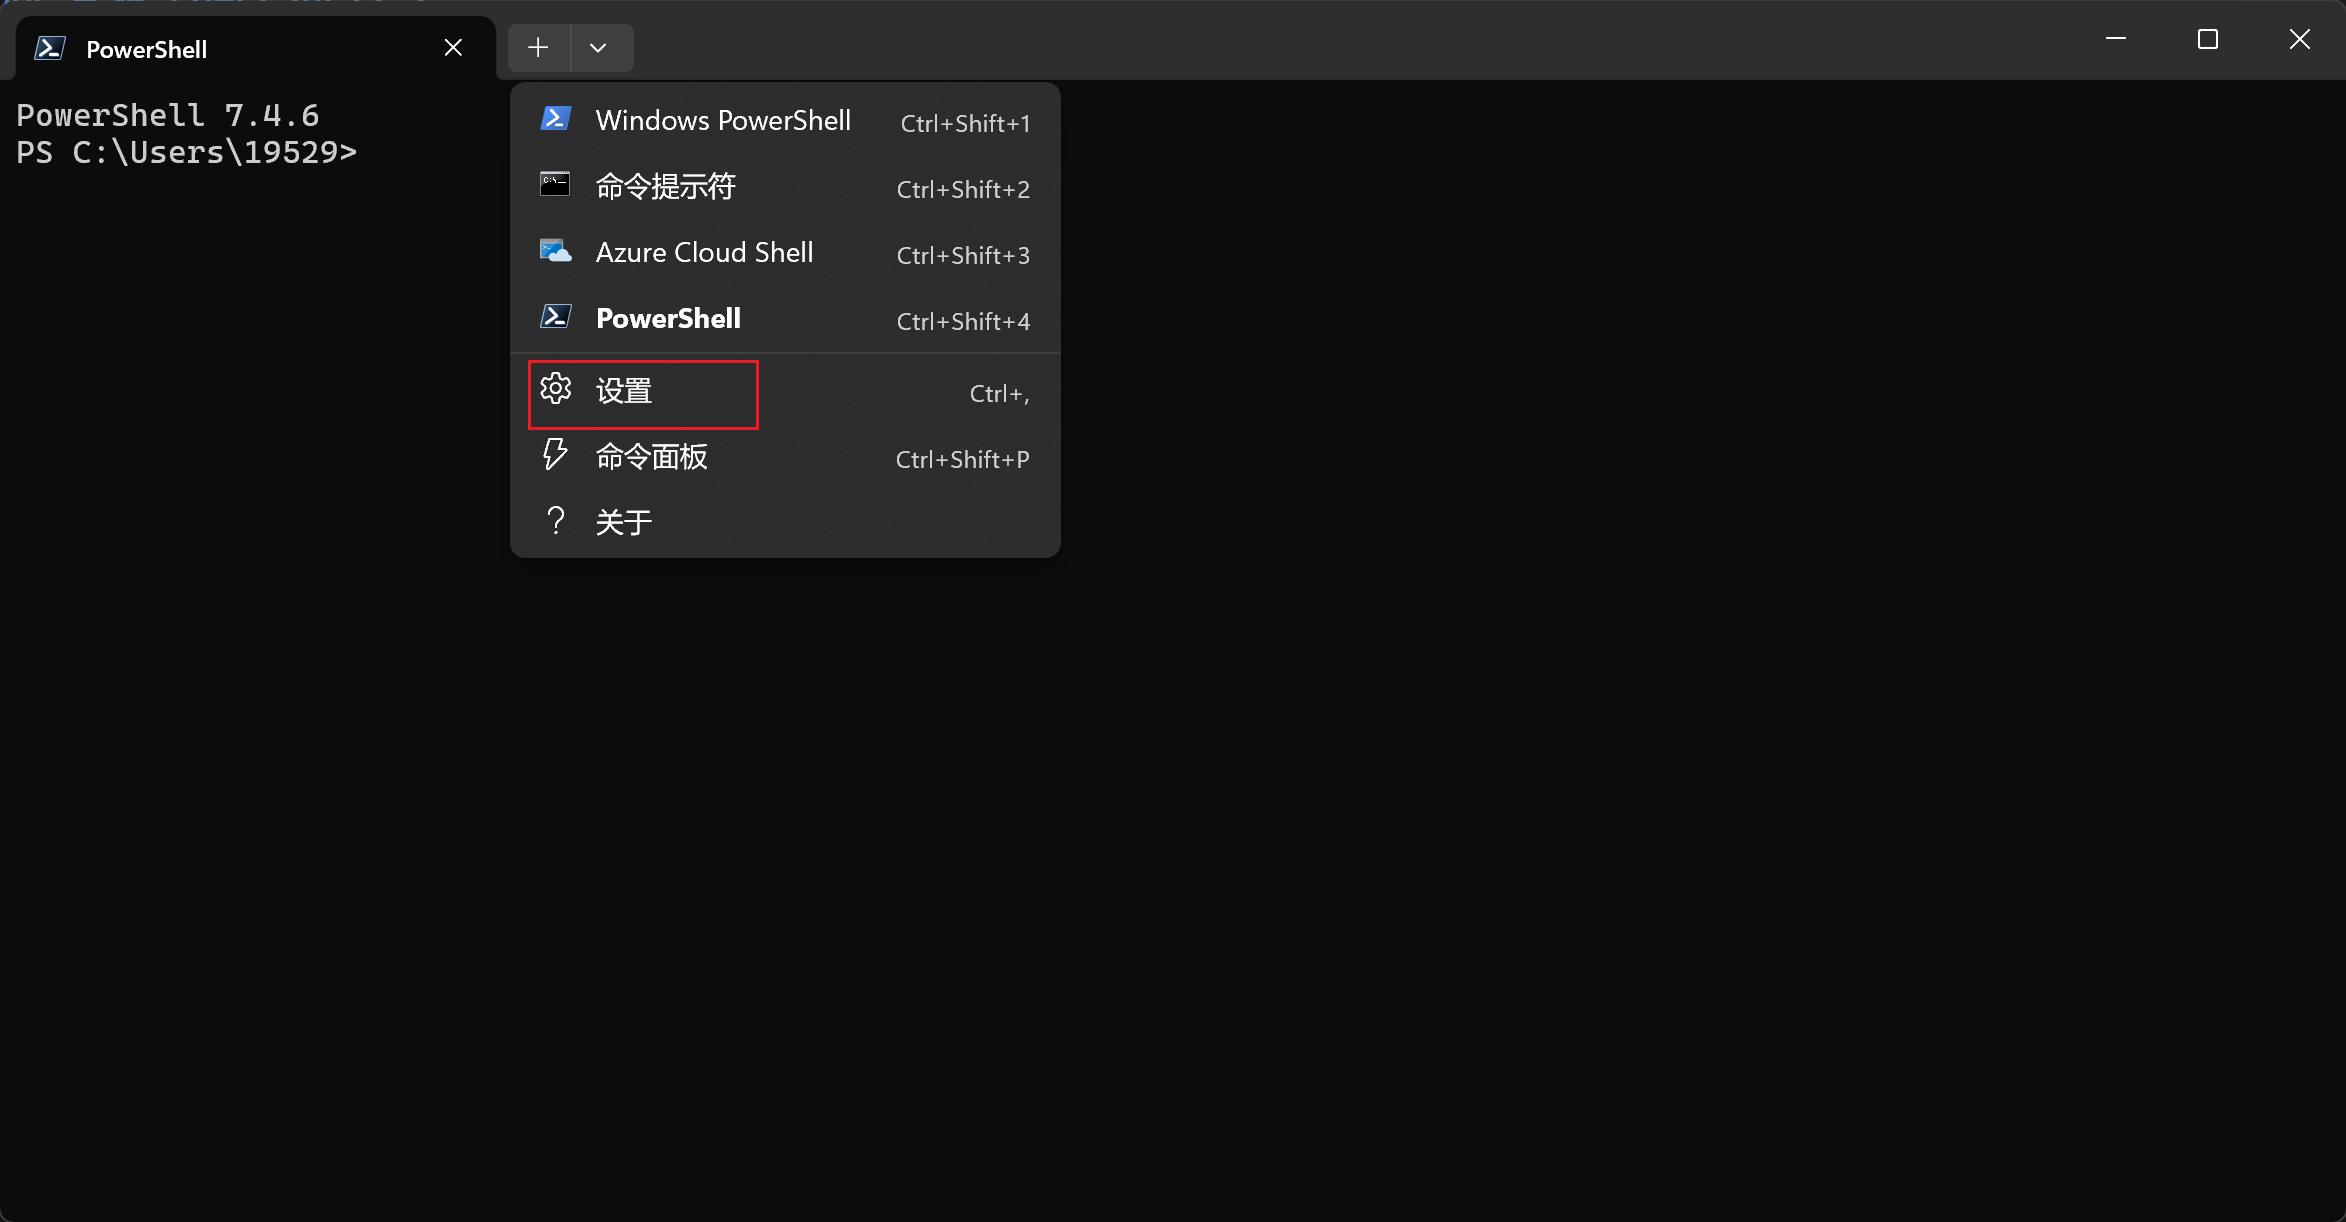Open the bold PowerShell profile entry
The height and width of the screenshot is (1222, 2346).
785,318
